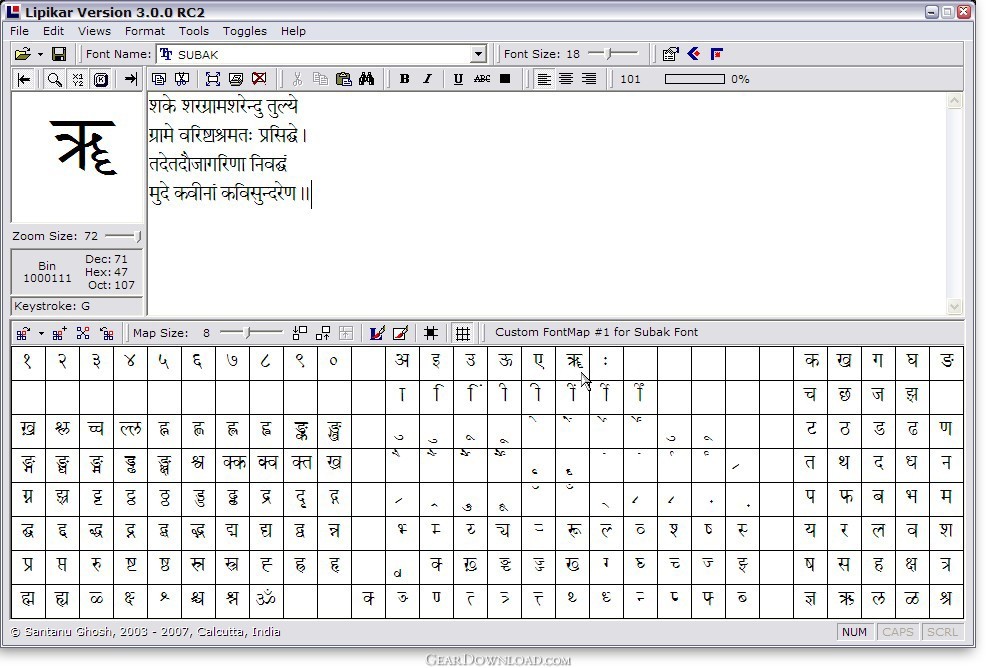The height and width of the screenshot is (668, 996).
Task: Click the font map icon right of the cross-linked squares
Action: pyautogui.click(x=107, y=333)
